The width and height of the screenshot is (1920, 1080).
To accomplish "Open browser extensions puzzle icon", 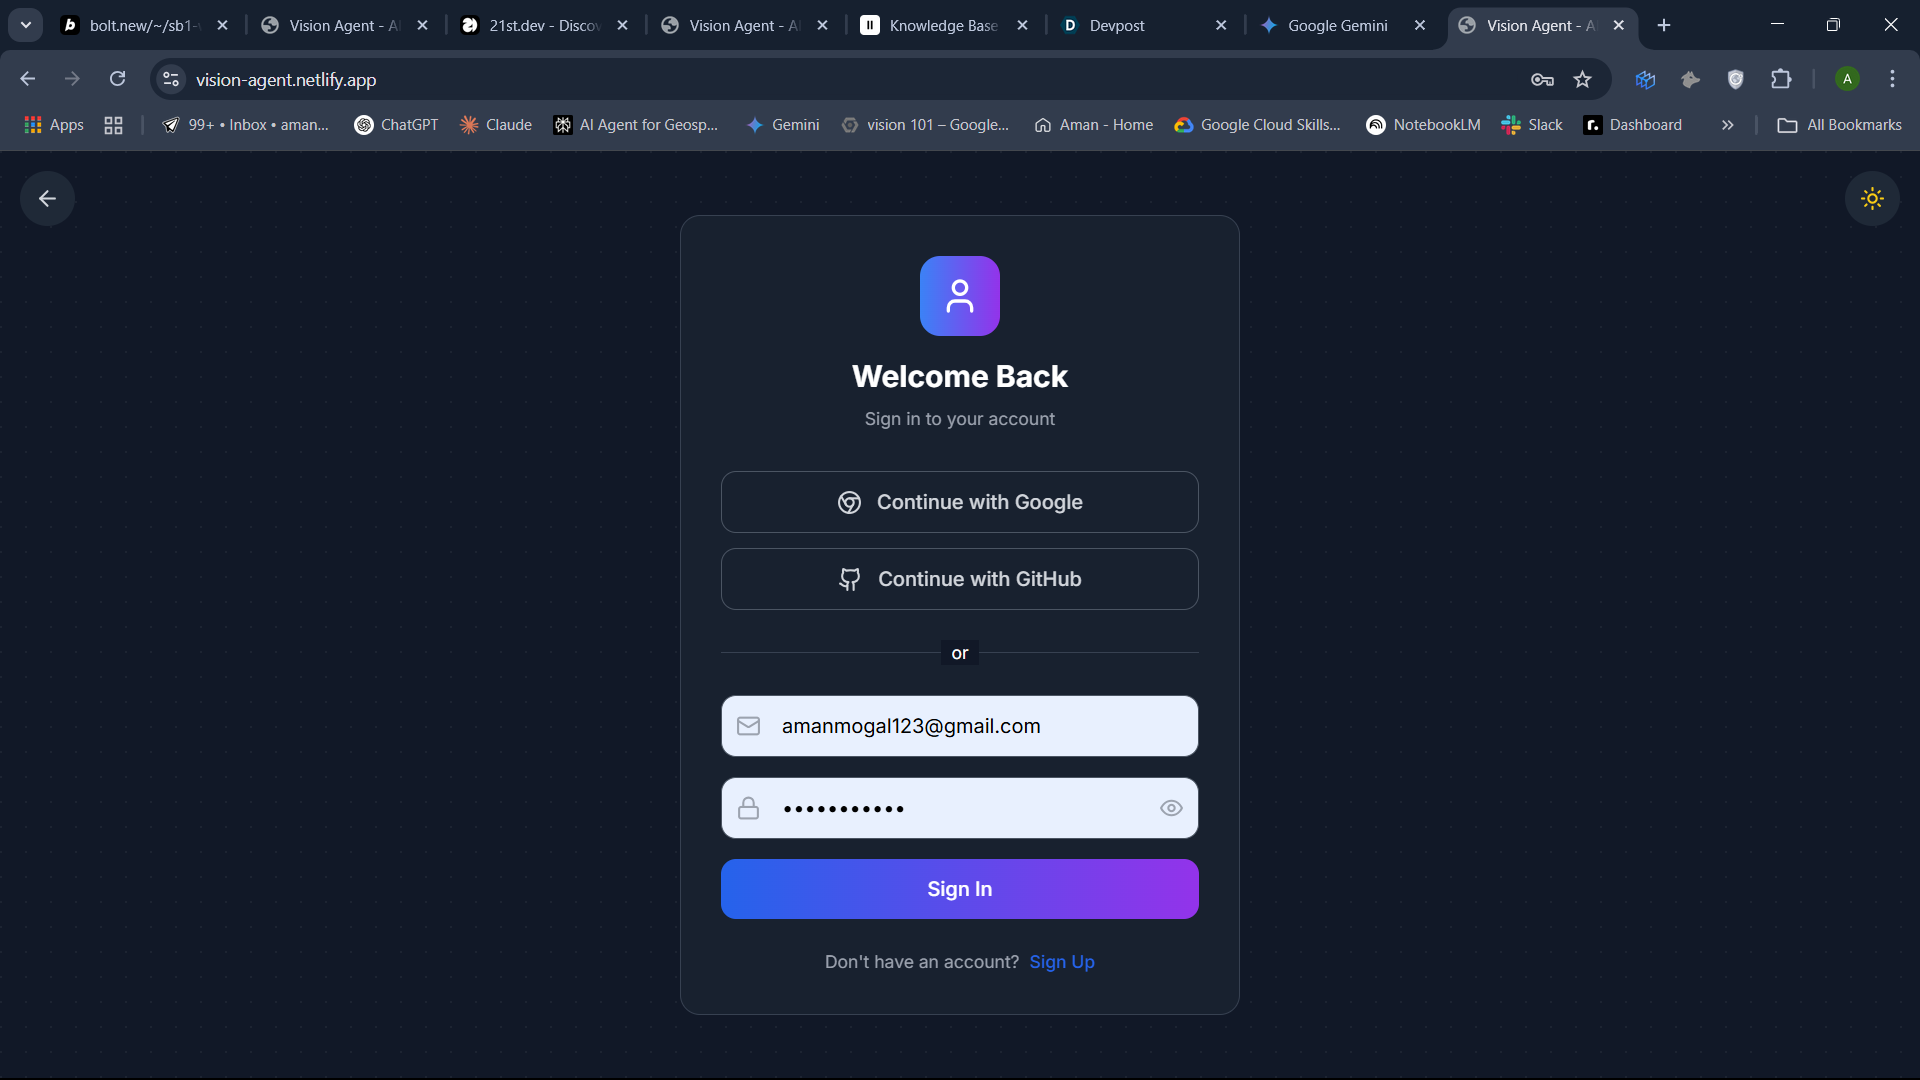I will 1781,79.
